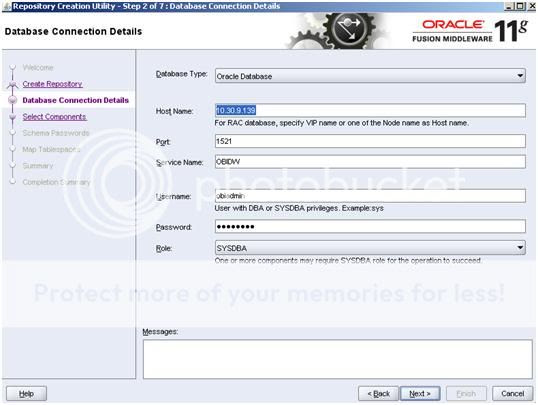Image resolution: width=538 pixels, height=405 pixels.
Task: Click the Completion Summary step label
Action: click(x=56, y=182)
